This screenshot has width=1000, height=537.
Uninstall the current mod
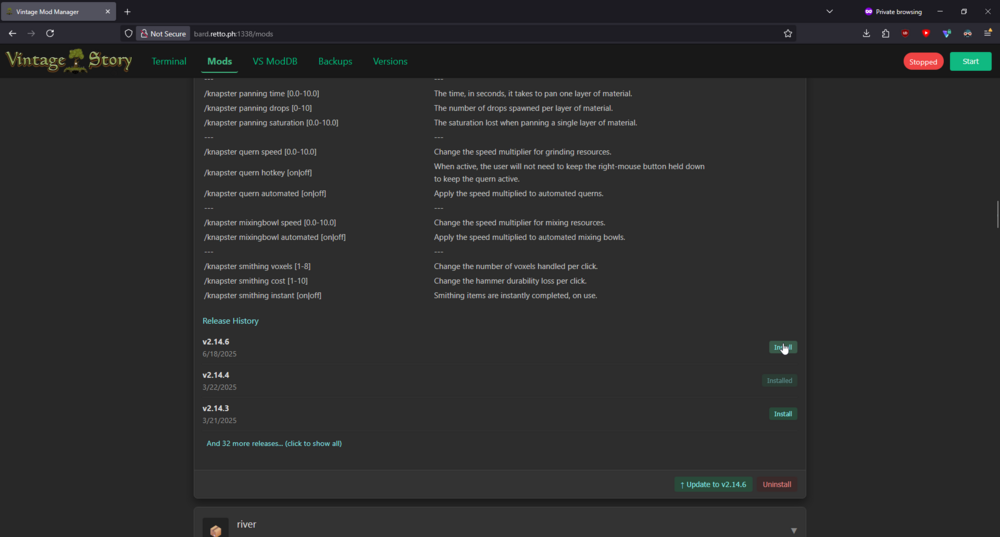777,484
